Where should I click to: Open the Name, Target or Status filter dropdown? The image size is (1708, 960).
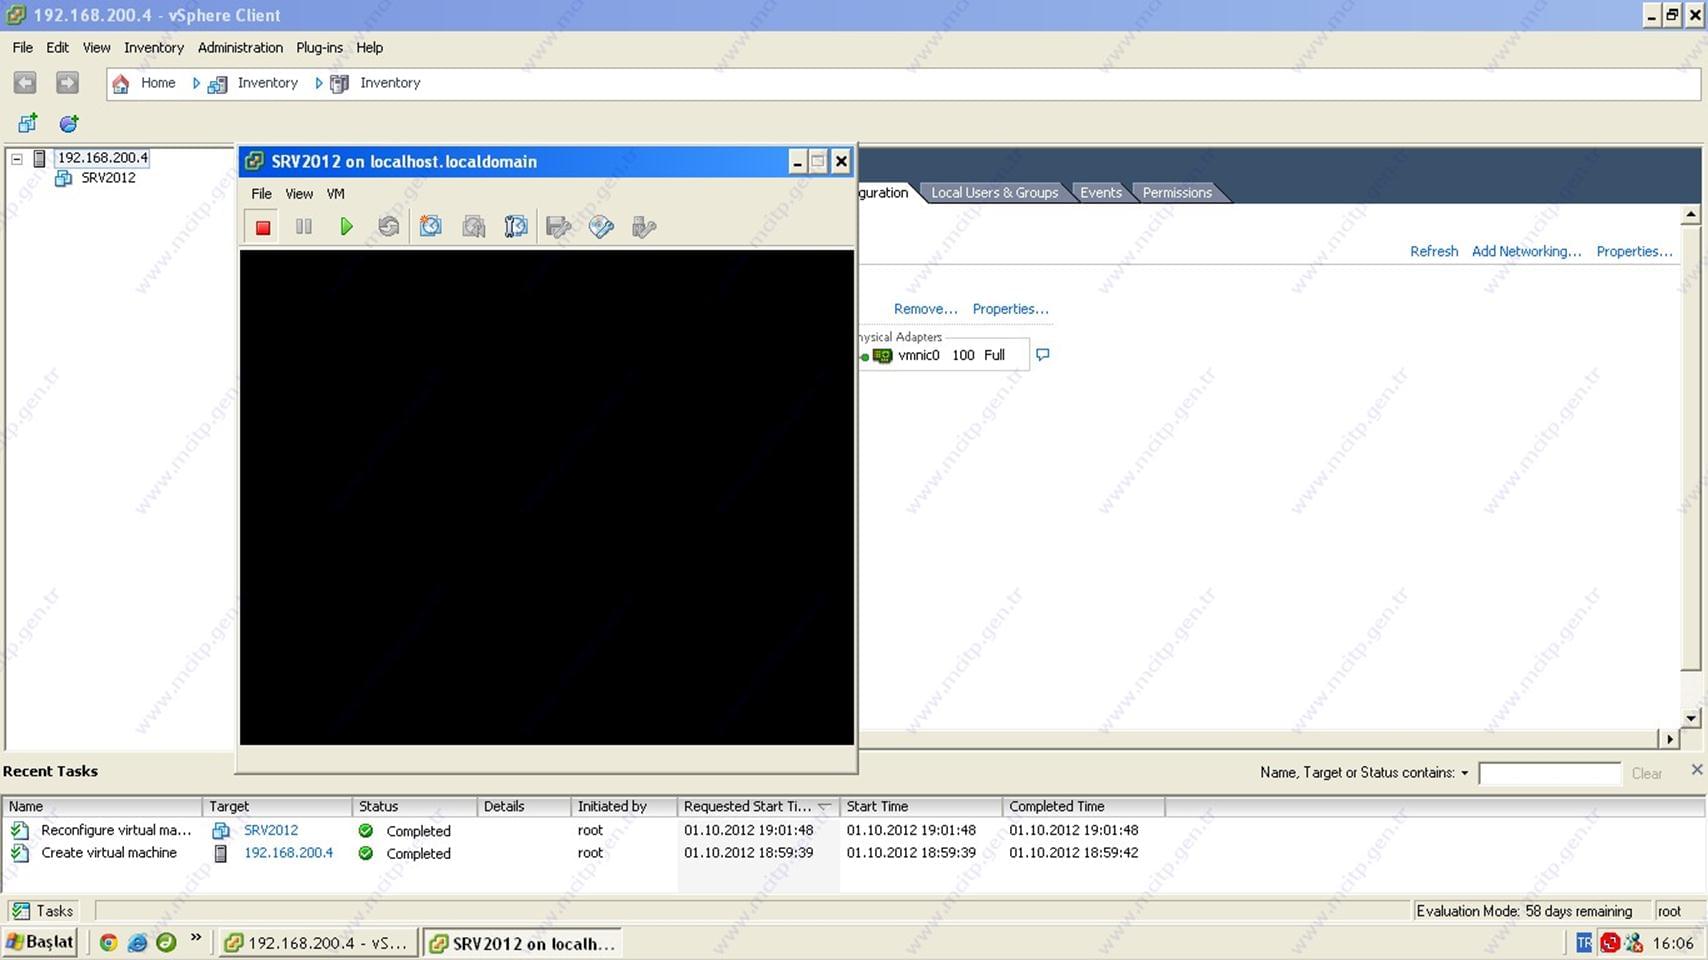pos(1464,773)
